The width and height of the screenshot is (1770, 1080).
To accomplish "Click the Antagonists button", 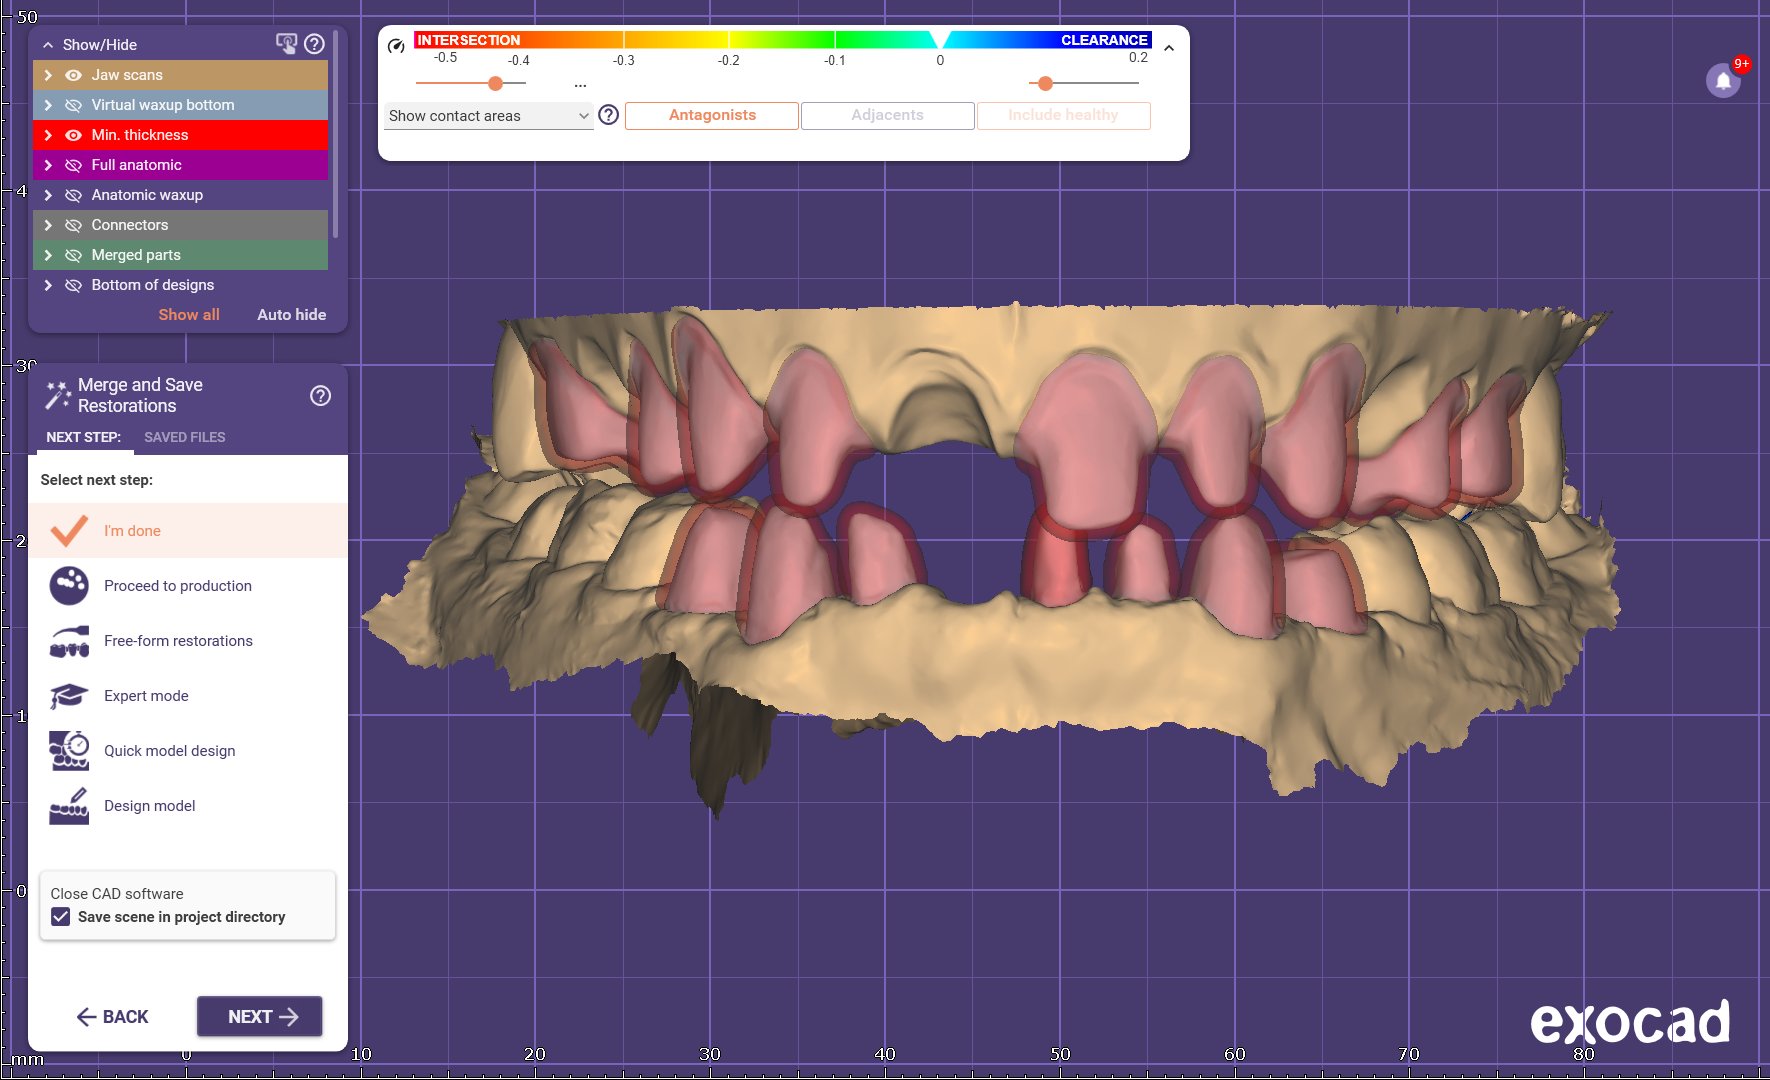I will click(x=712, y=115).
